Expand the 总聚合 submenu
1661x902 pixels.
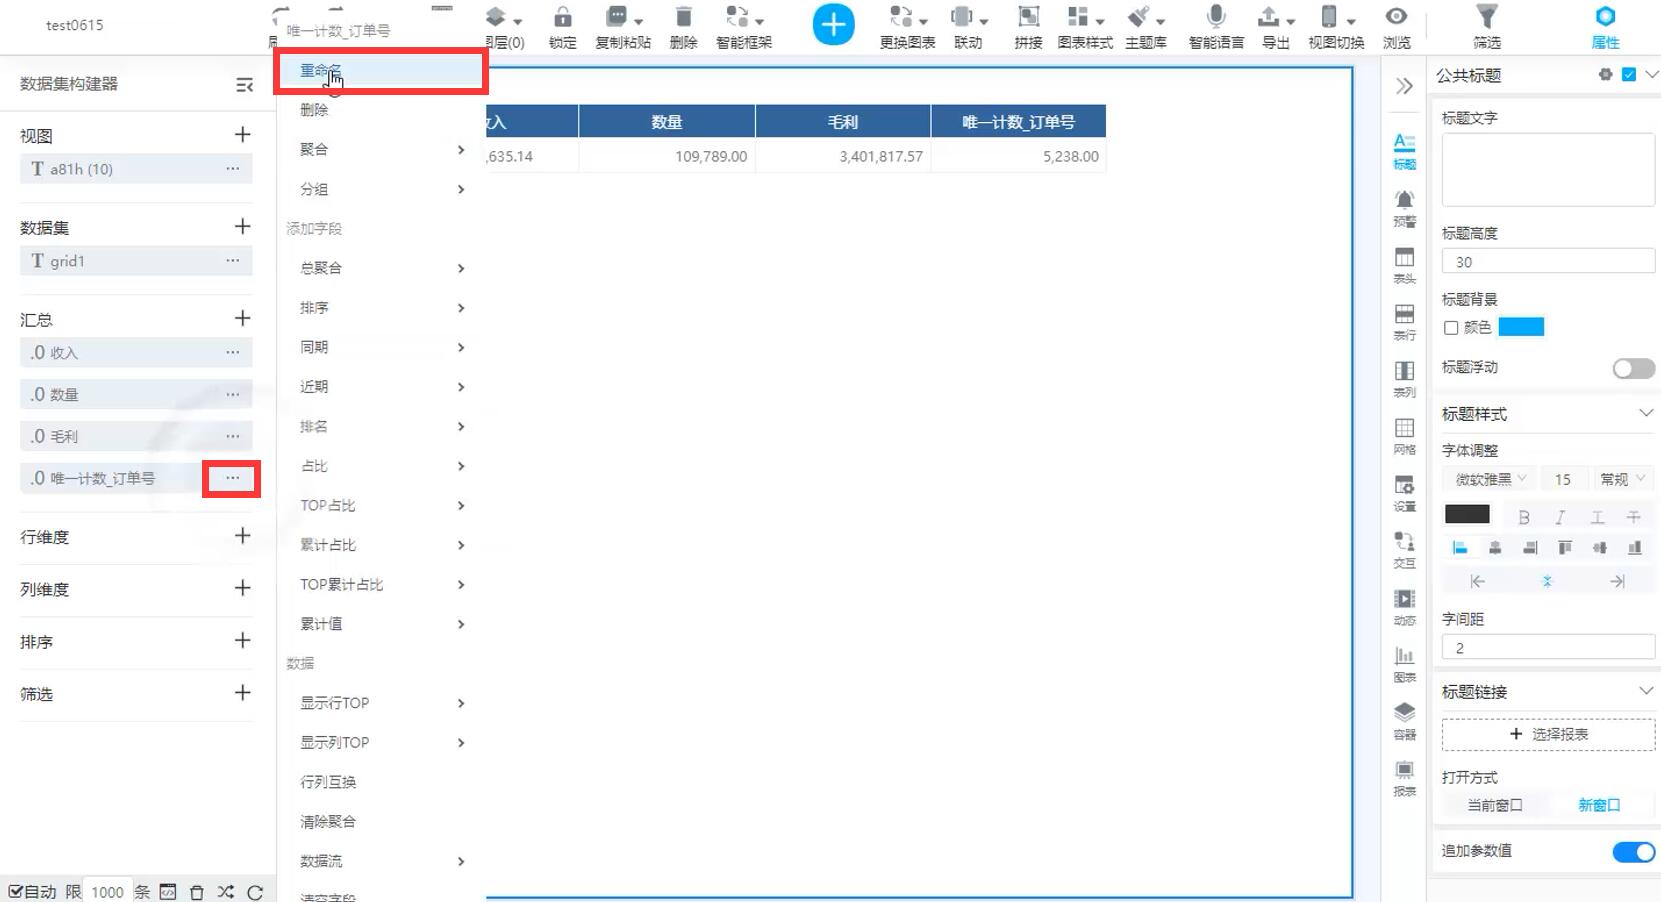click(x=381, y=268)
